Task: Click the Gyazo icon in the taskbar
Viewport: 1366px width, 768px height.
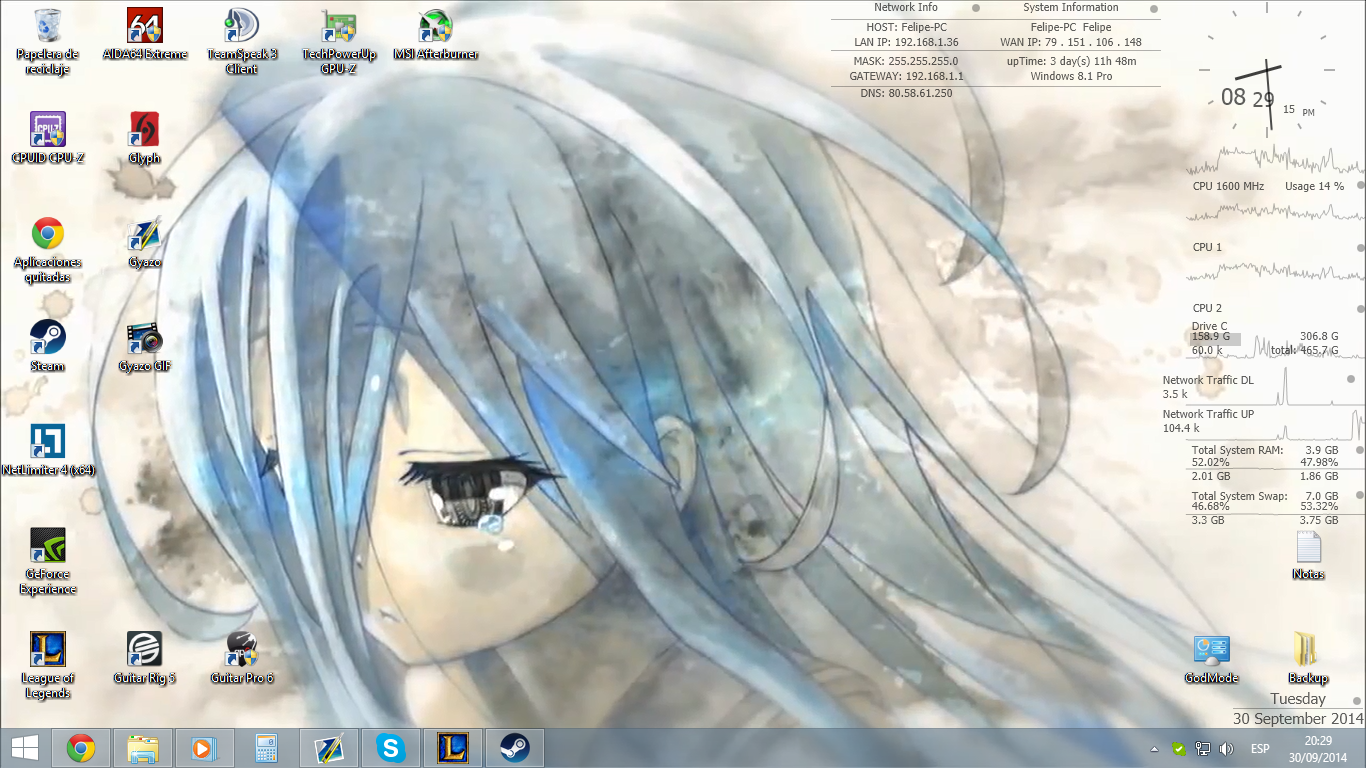Action: [x=328, y=748]
